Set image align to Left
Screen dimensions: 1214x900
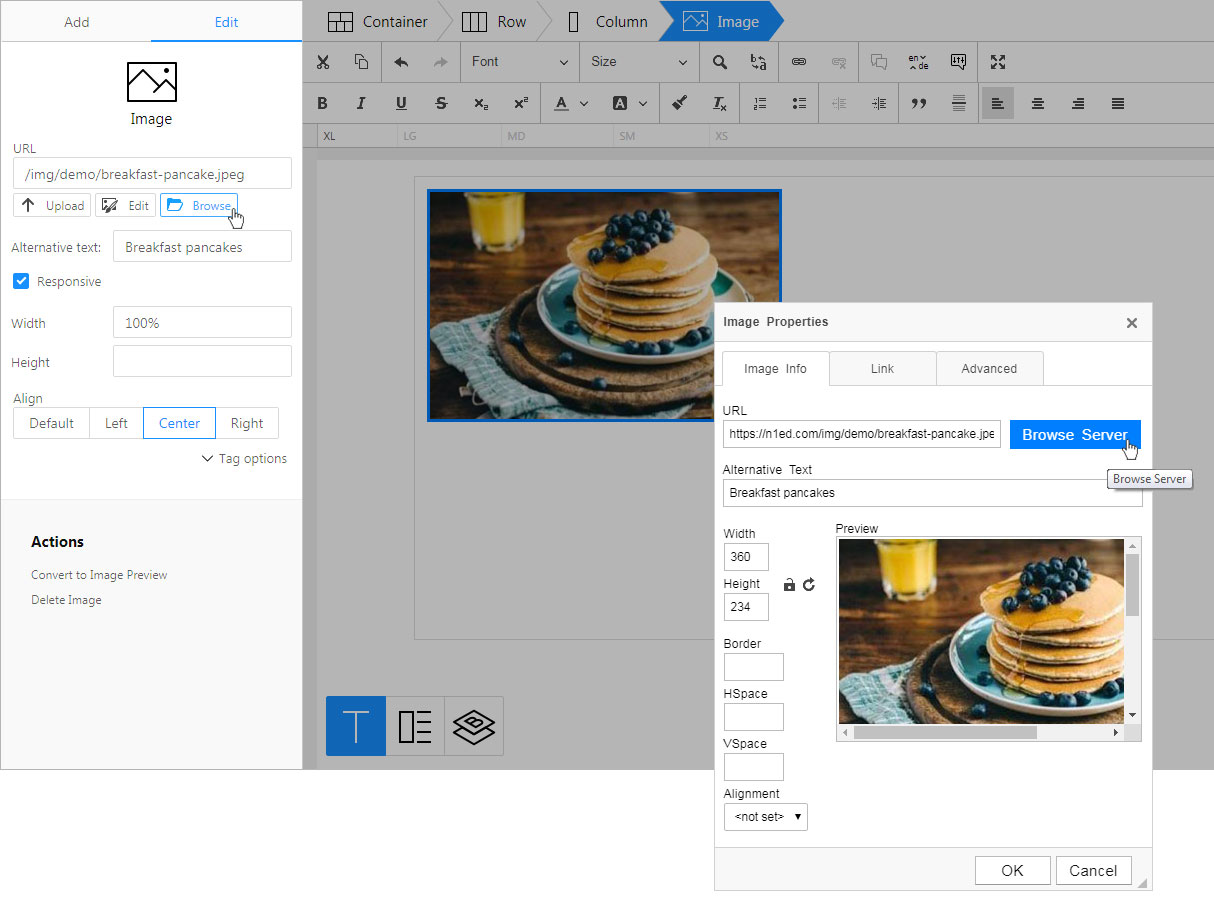[116, 423]
